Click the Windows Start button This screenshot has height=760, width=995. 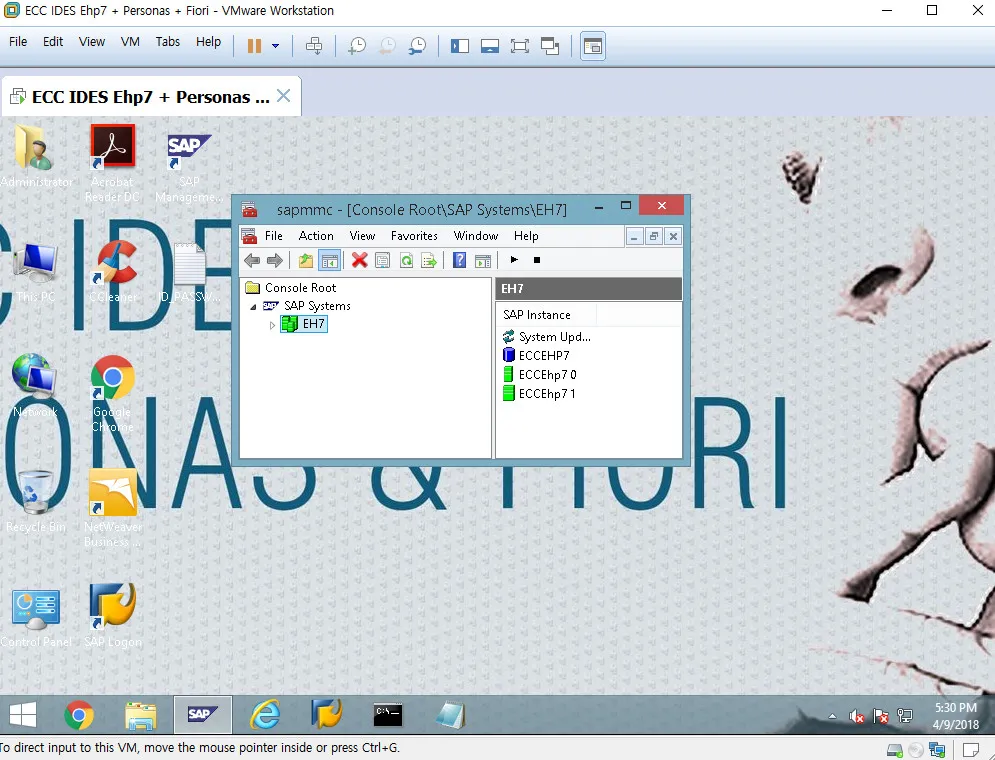point(23,715)
